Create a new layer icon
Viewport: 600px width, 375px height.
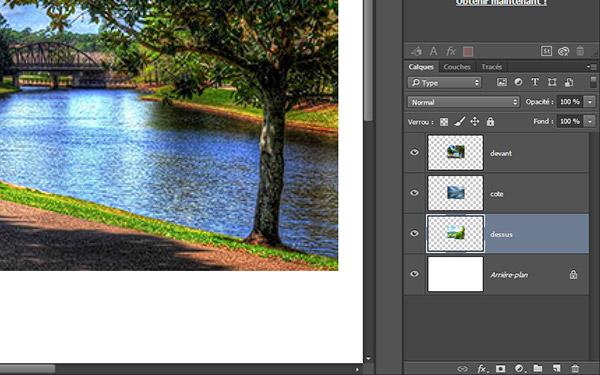tap(556, 368)
